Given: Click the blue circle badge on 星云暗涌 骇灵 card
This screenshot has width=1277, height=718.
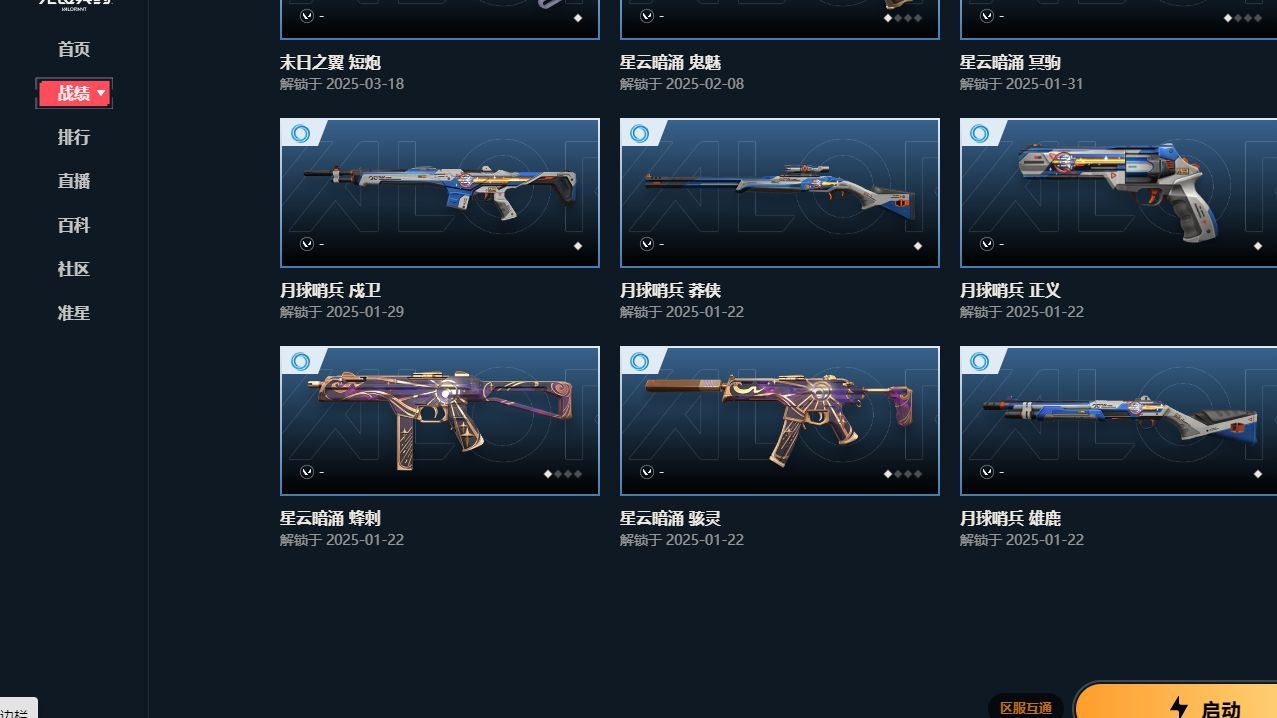Looking at the screenshot, I should [640, 362].
